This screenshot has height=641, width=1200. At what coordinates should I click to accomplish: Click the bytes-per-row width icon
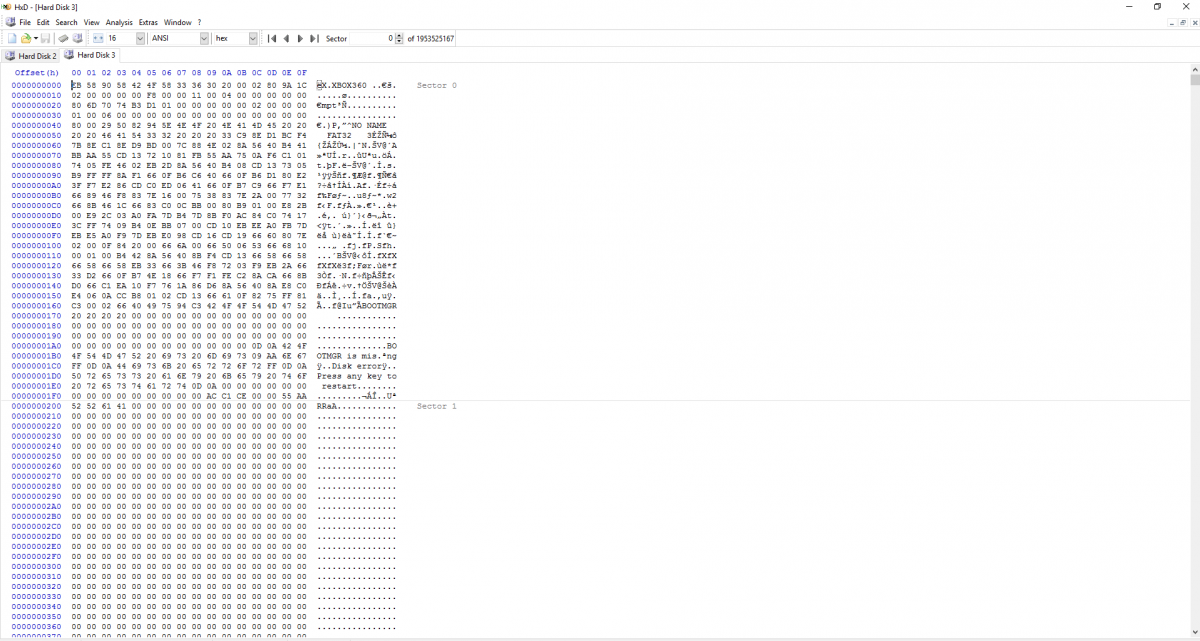tap(98, 38)
